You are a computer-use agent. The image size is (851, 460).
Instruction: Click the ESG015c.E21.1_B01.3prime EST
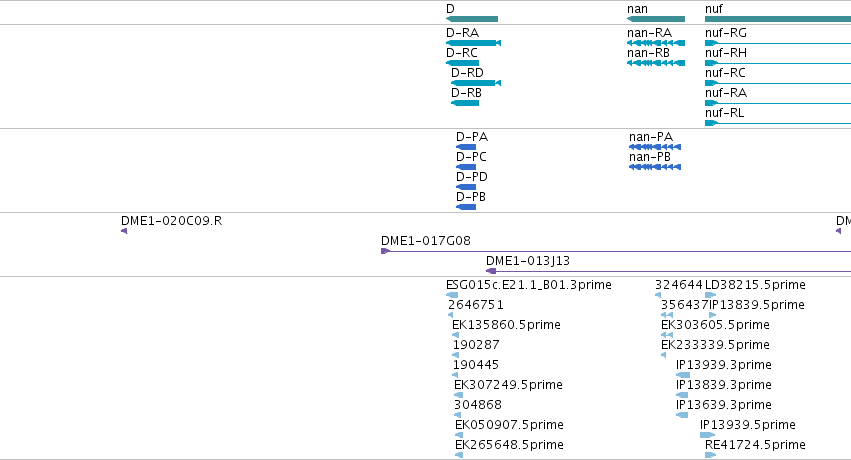[x=452, y=295]
